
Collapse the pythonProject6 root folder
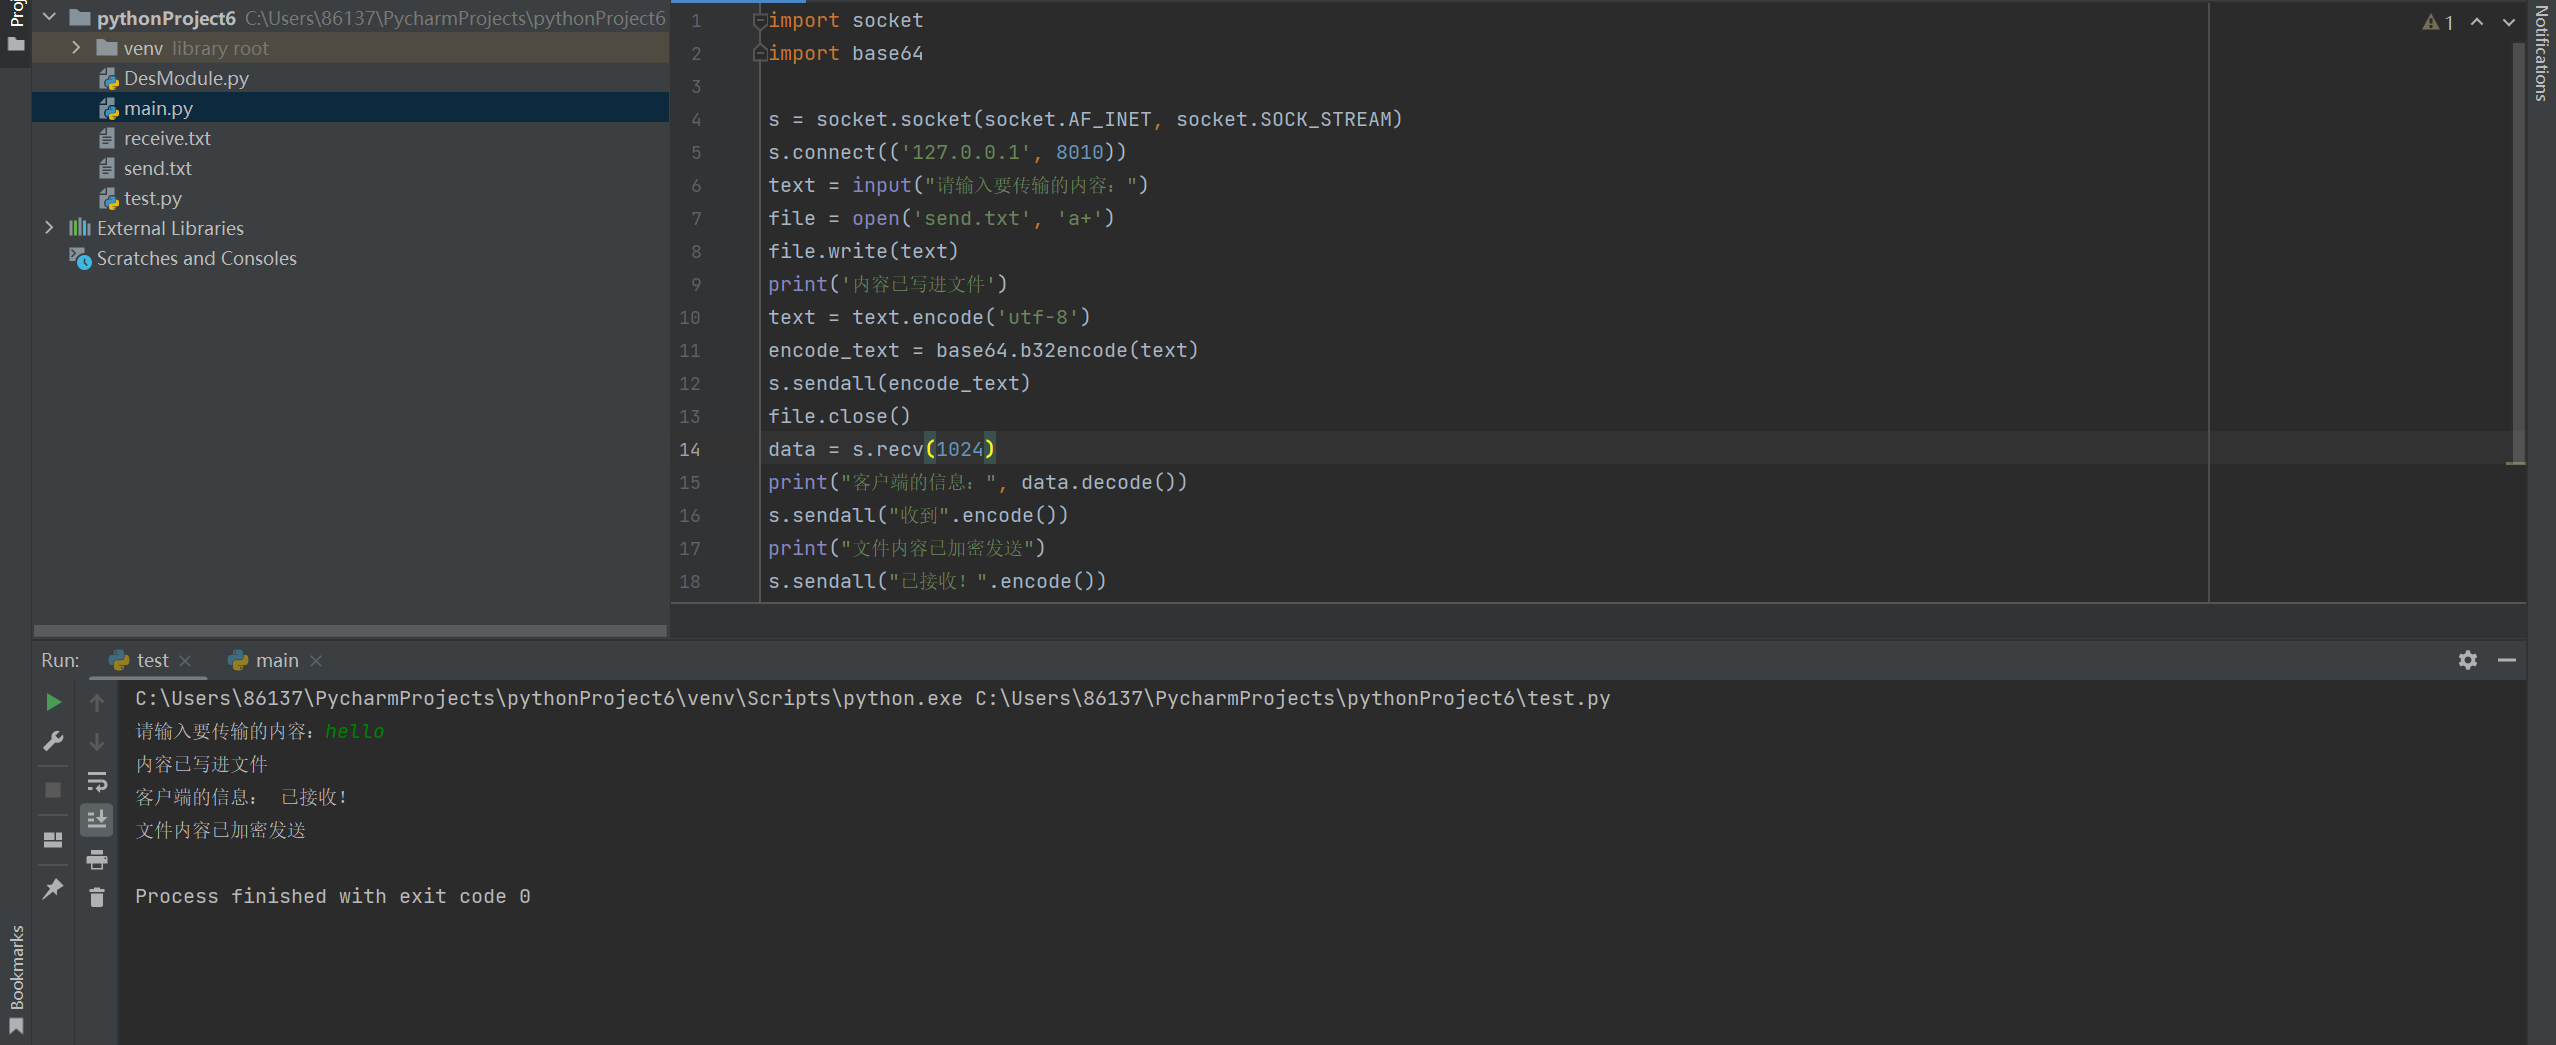pyautogui.click(x=49, y=18)
